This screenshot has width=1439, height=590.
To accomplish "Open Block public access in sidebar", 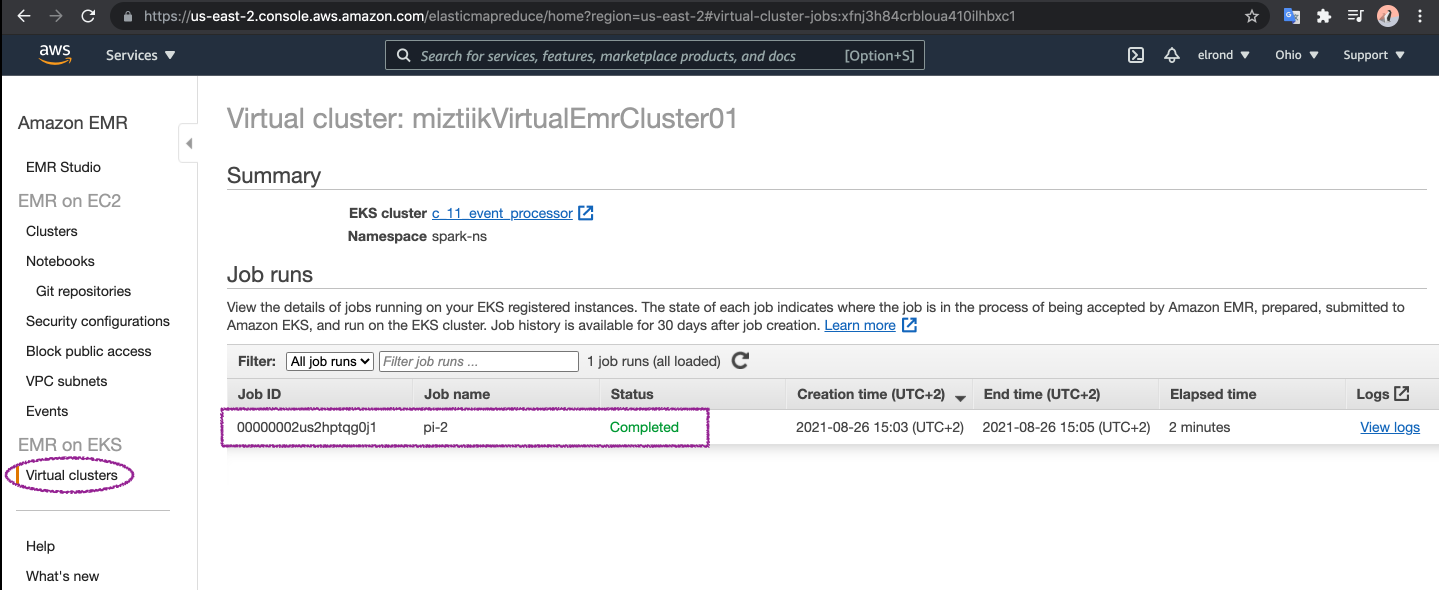I will tap(89, 351).
